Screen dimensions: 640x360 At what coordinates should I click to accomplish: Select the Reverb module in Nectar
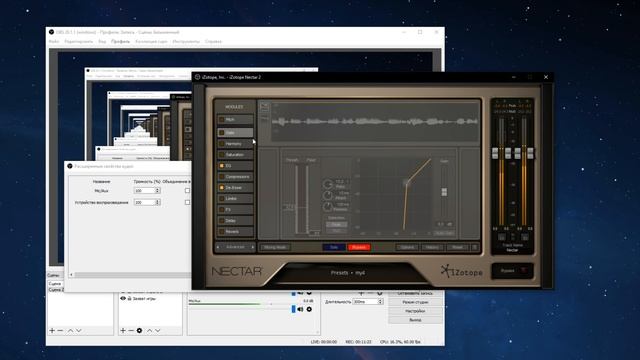coord(235,231)
